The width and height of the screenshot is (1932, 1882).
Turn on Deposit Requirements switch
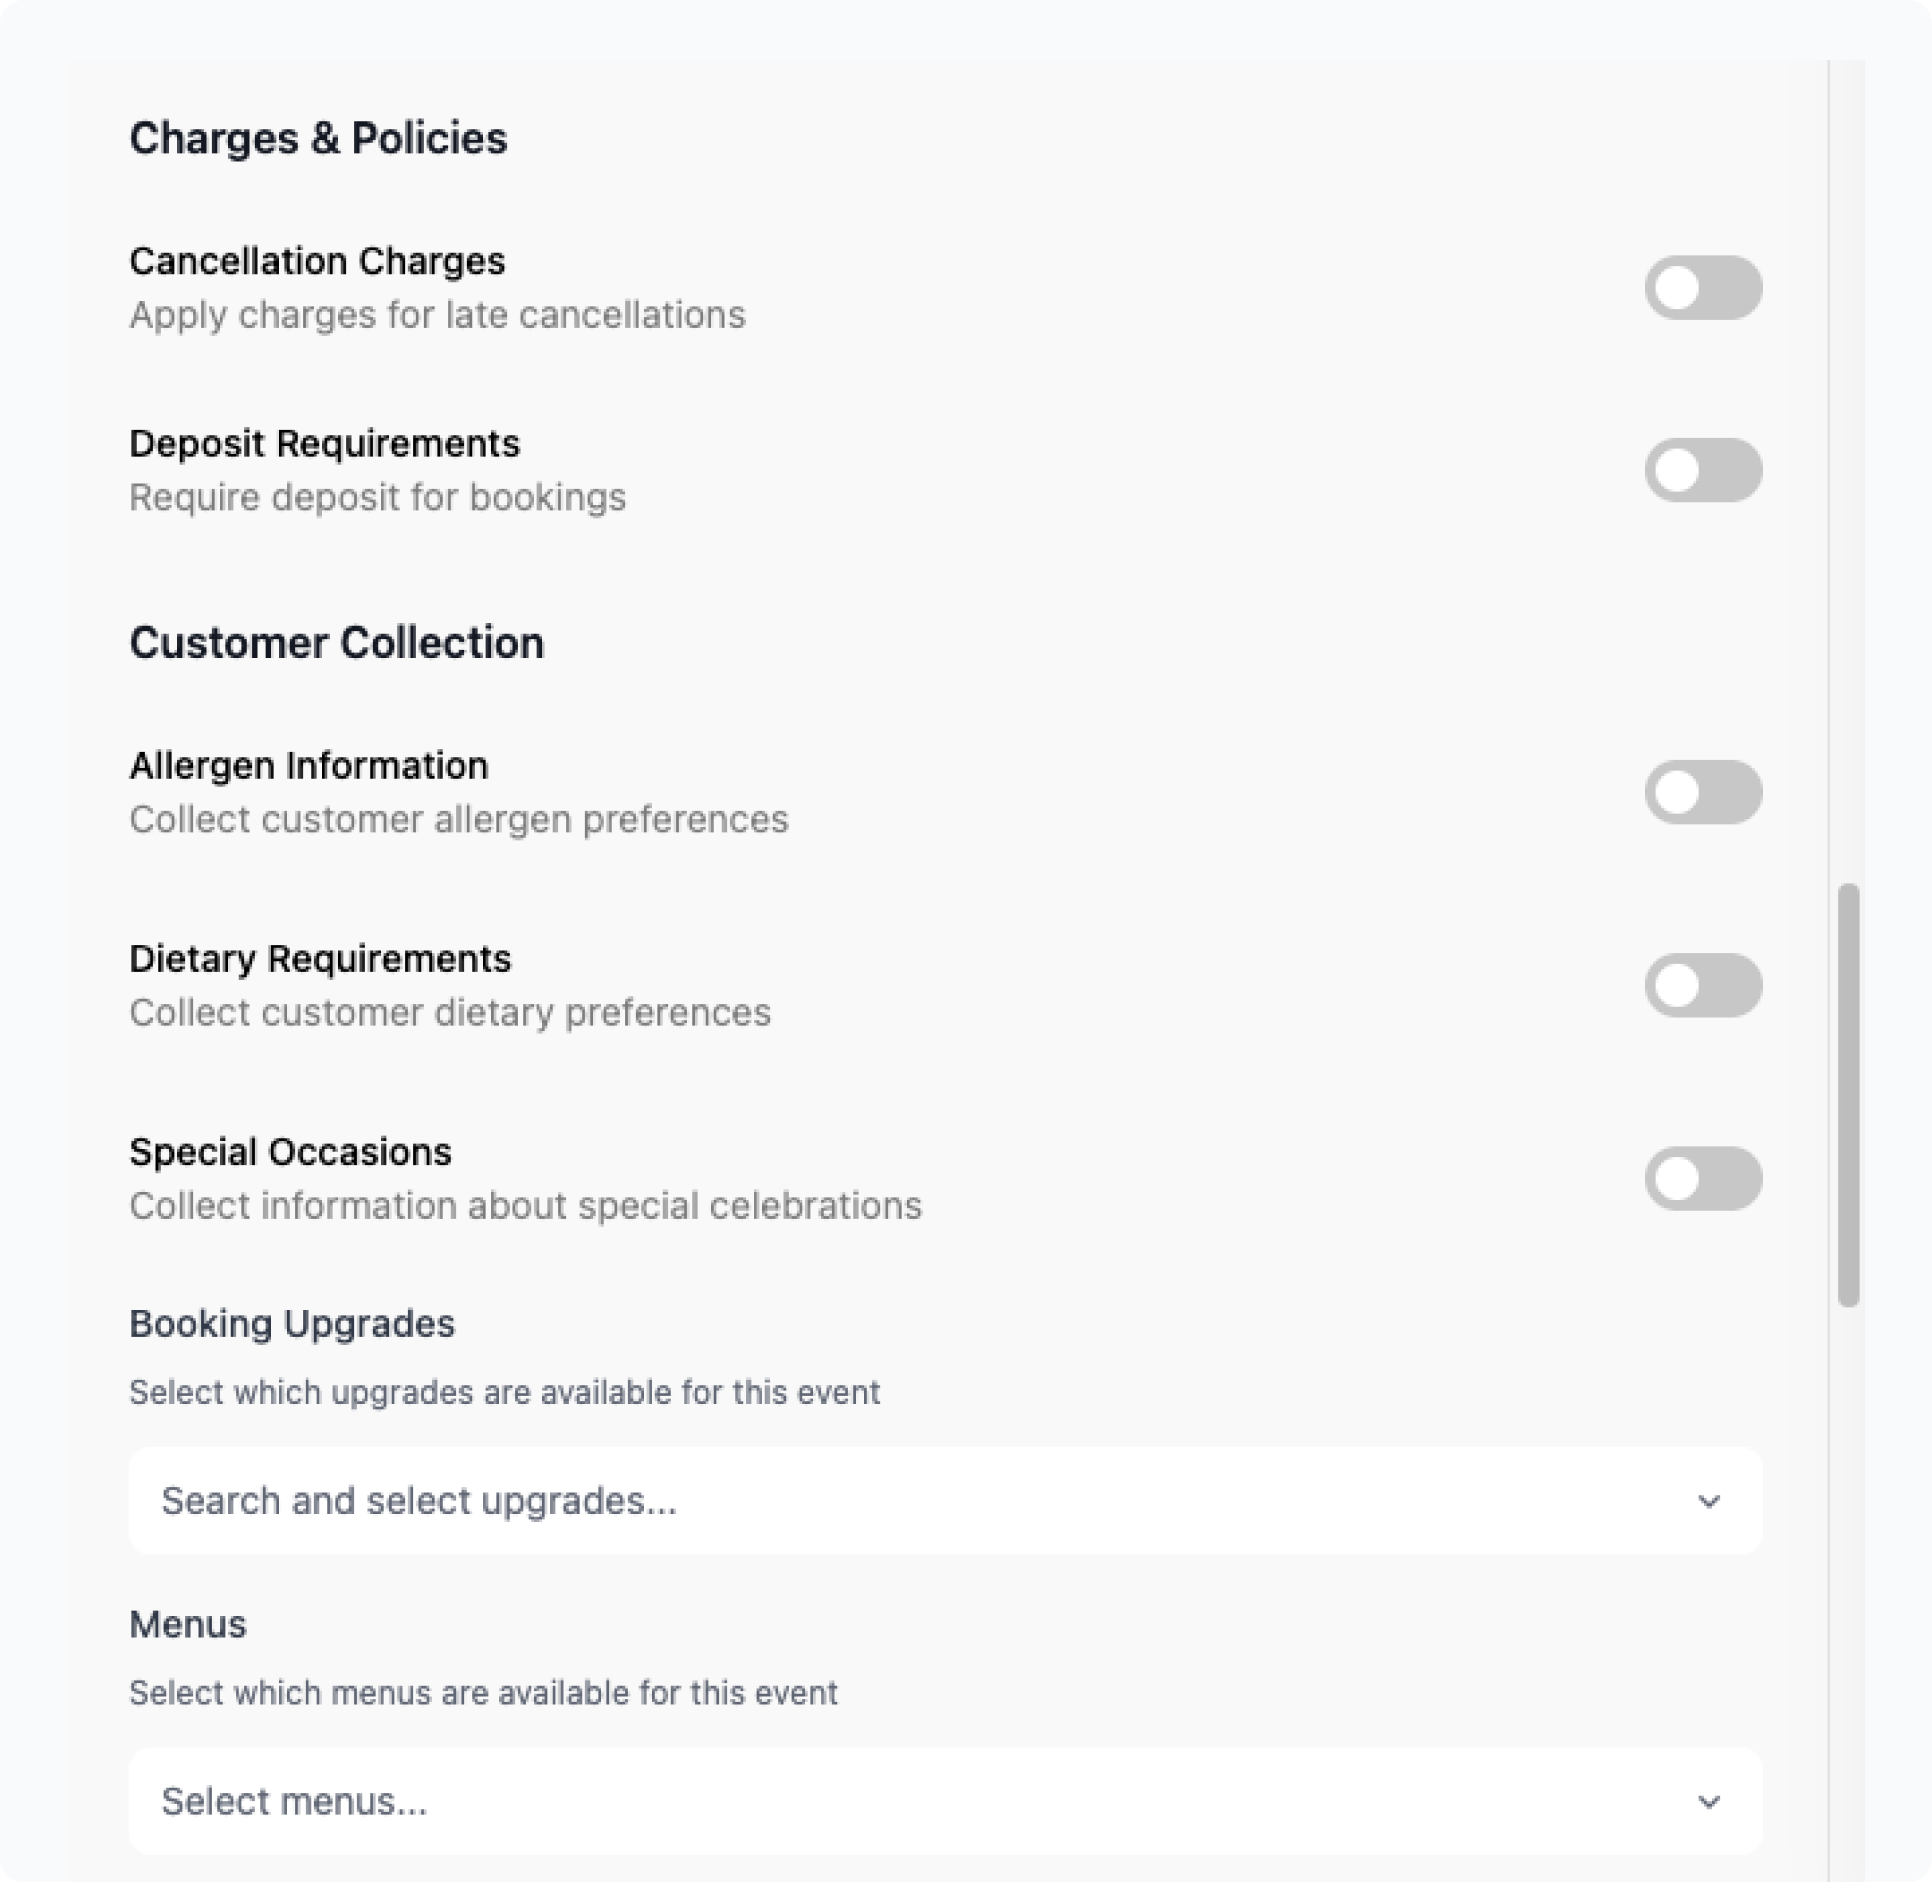tap(1702, 470)
